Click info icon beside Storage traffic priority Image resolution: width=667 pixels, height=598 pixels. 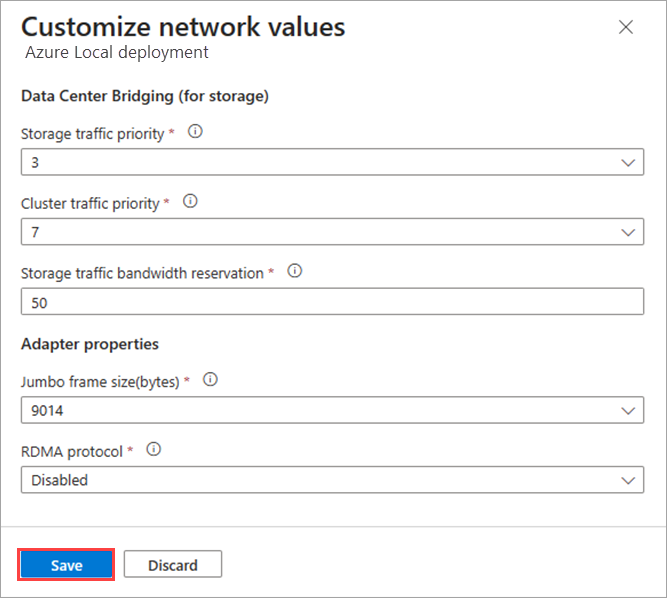195,132
